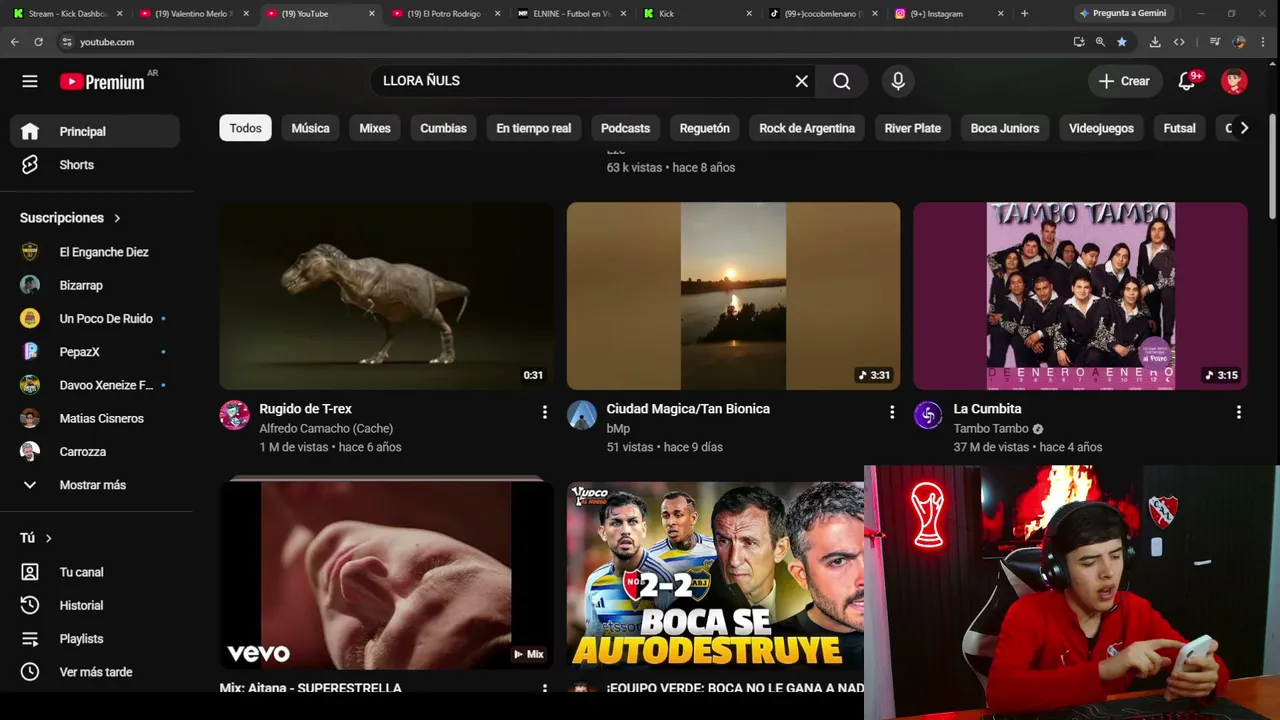Open the YouTube hamburger guide menu

click(x=30, y=81)
